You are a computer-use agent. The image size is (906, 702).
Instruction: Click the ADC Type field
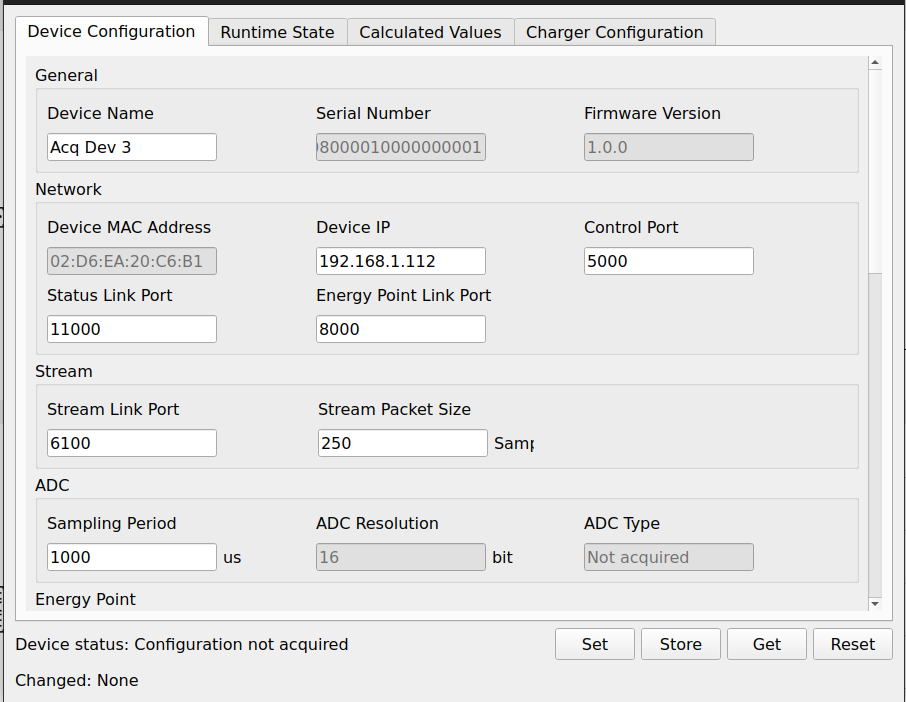click(669, 557)
